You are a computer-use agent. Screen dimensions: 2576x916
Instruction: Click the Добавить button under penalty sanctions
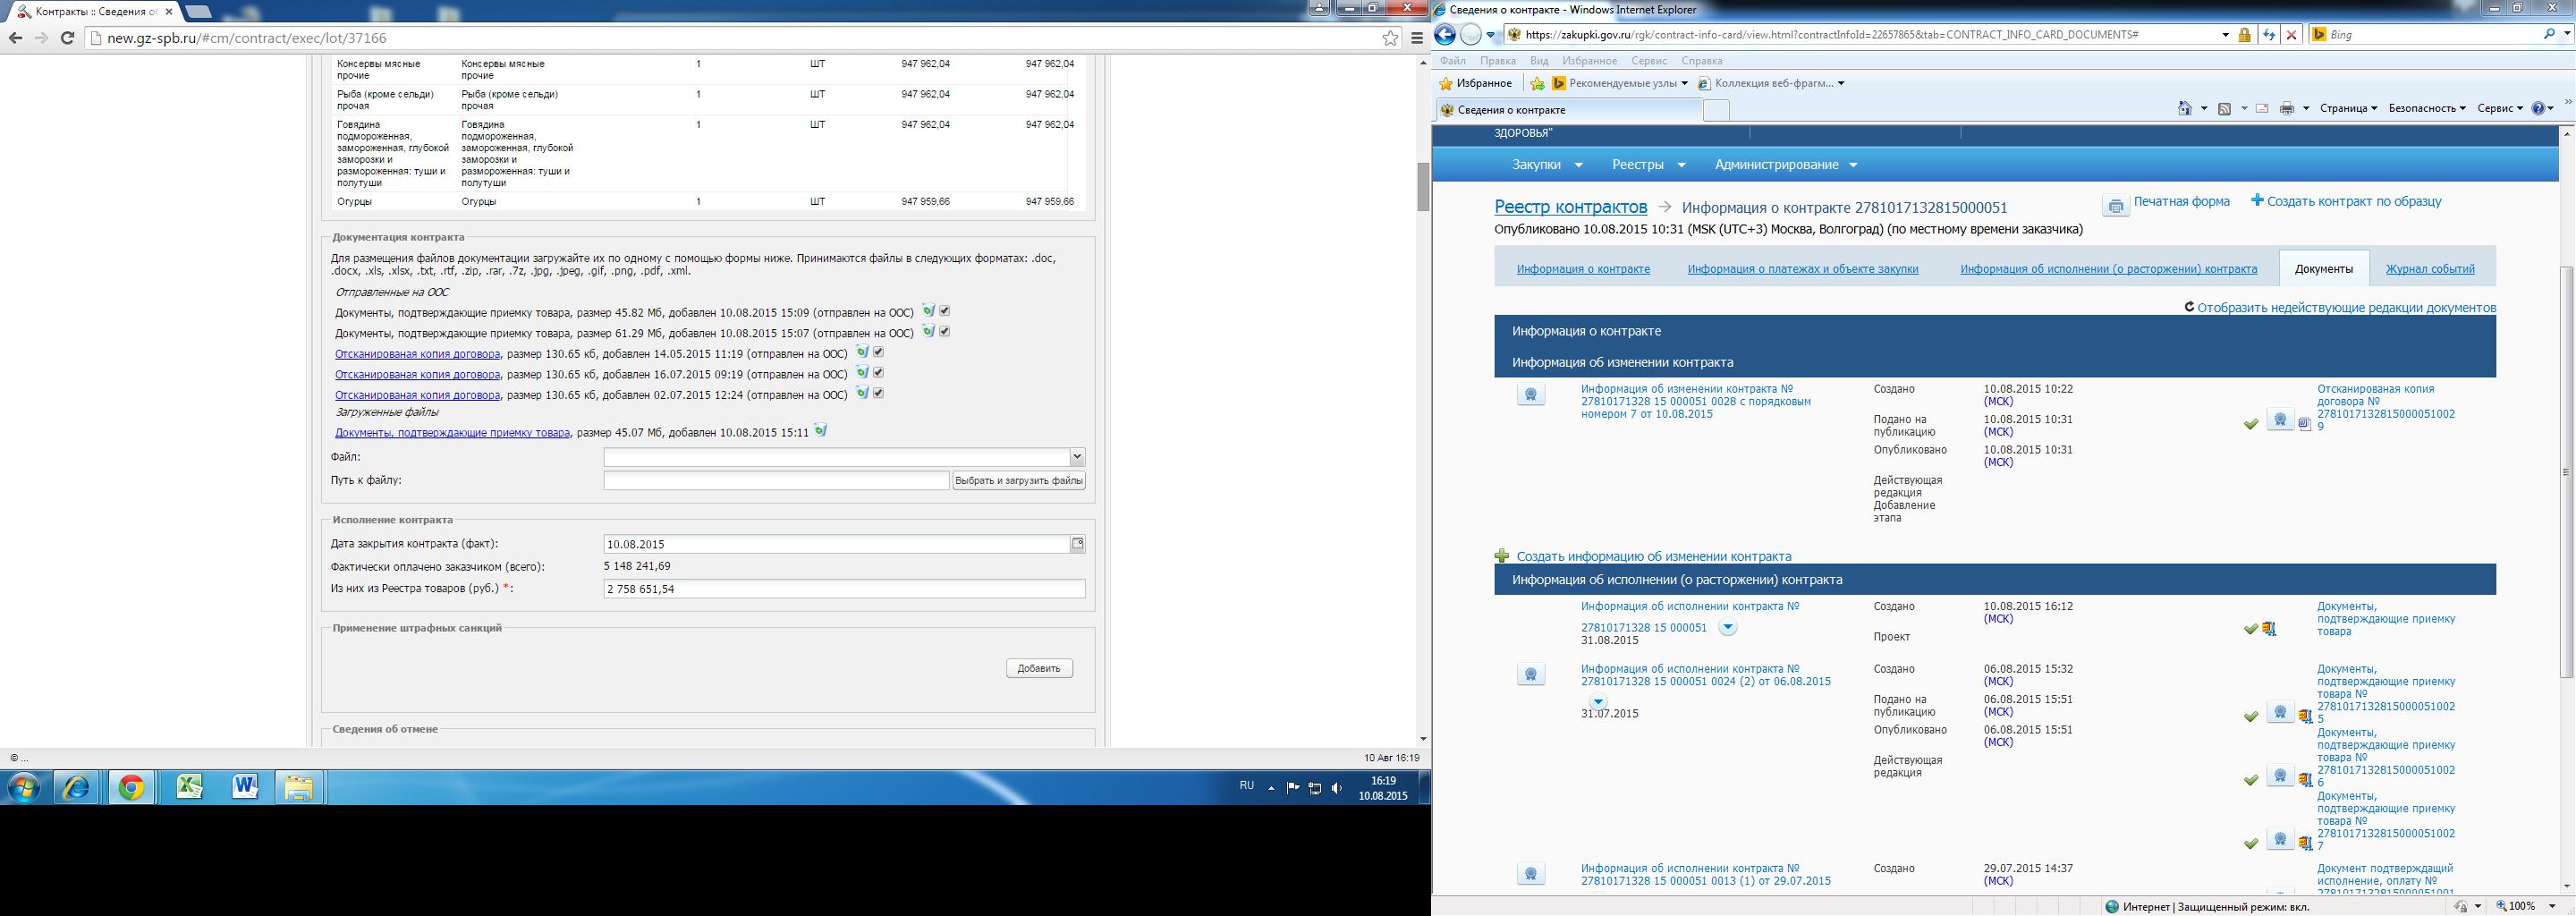pyautogui.click(x=1039, y=668)
